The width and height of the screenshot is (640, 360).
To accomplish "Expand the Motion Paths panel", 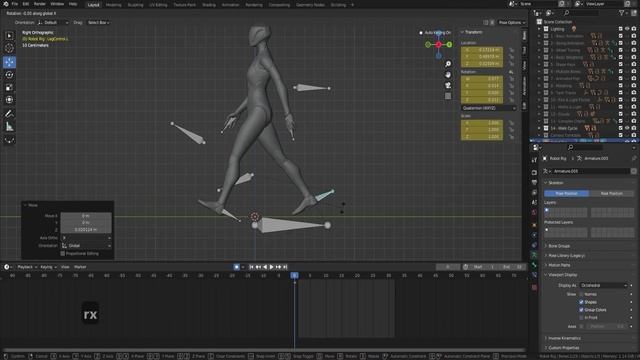I will pyautogui.click(x=559, y=265).
